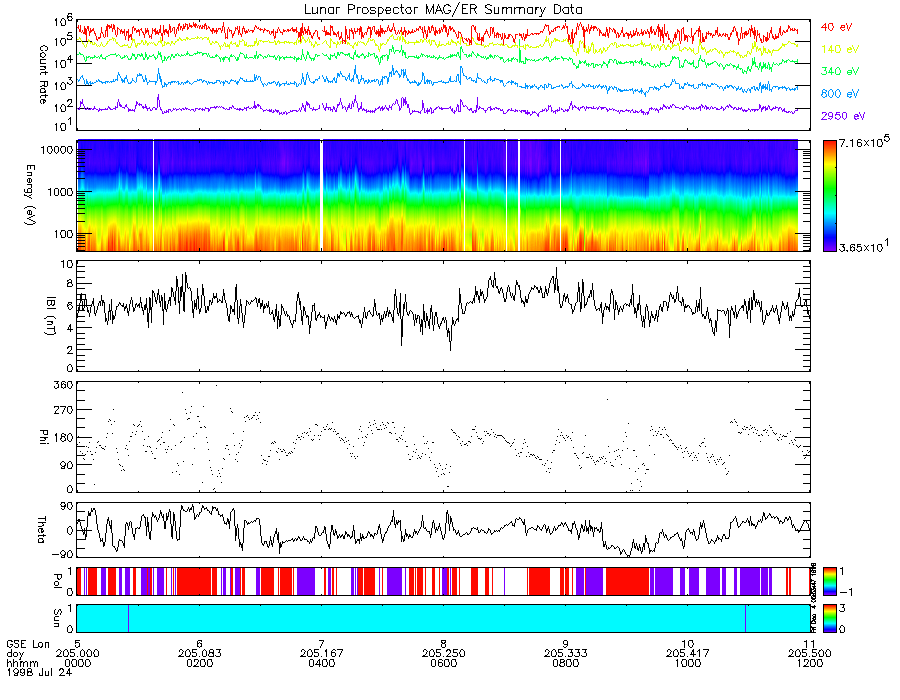The width and height of the screenshot is (900, 700).
Task: Click the 140 eV yellow legend label
Action: (840, 49)
